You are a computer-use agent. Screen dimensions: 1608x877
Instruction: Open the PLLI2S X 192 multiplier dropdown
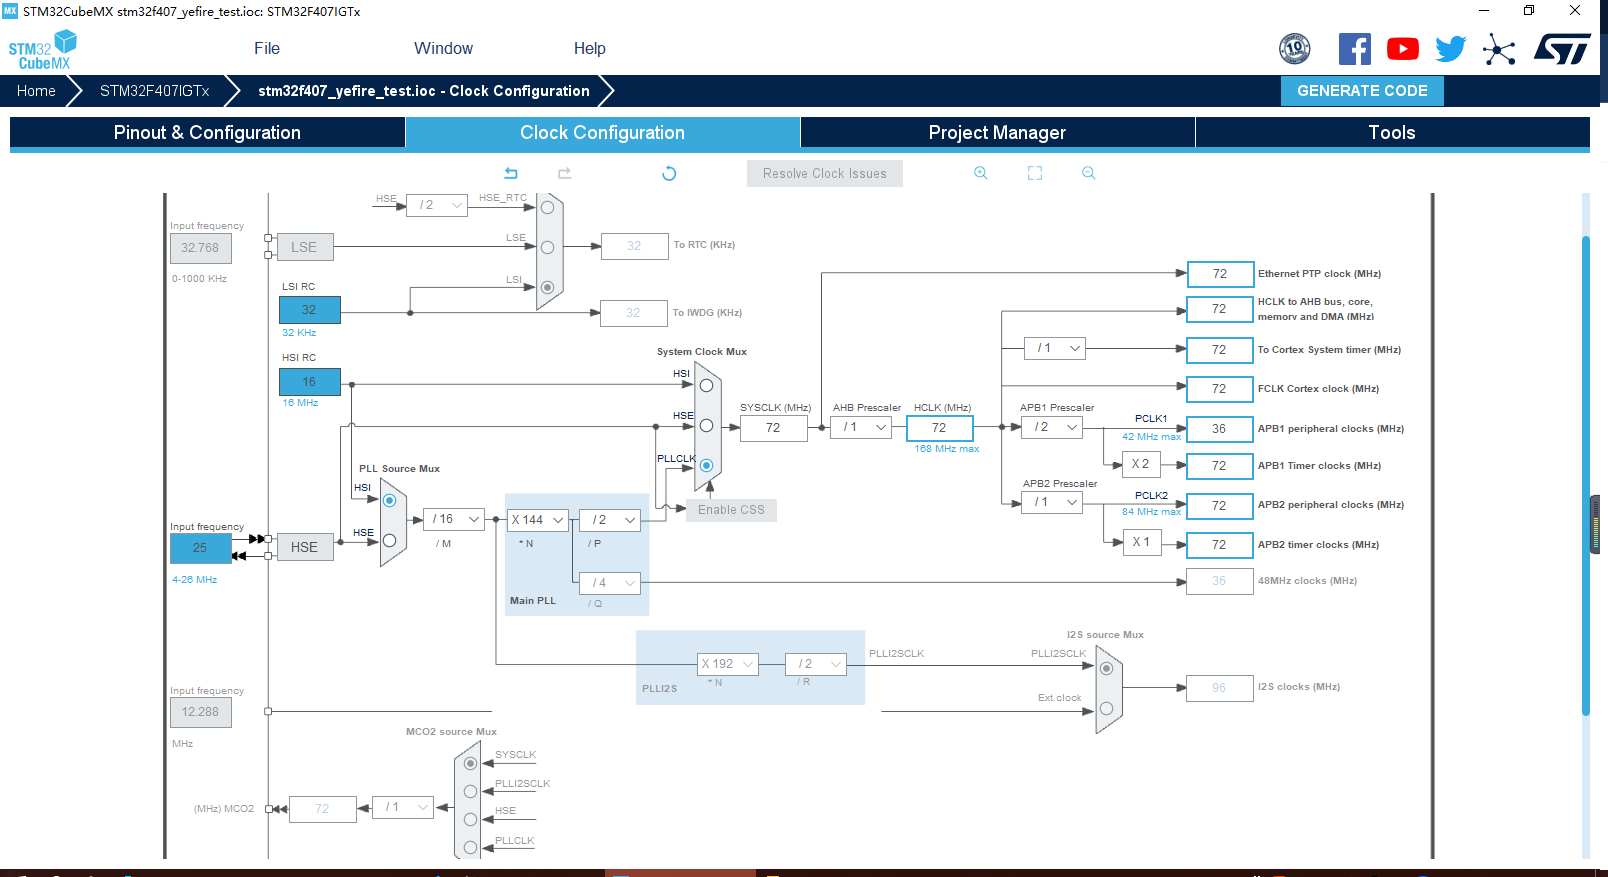click(x=728, y=664)
